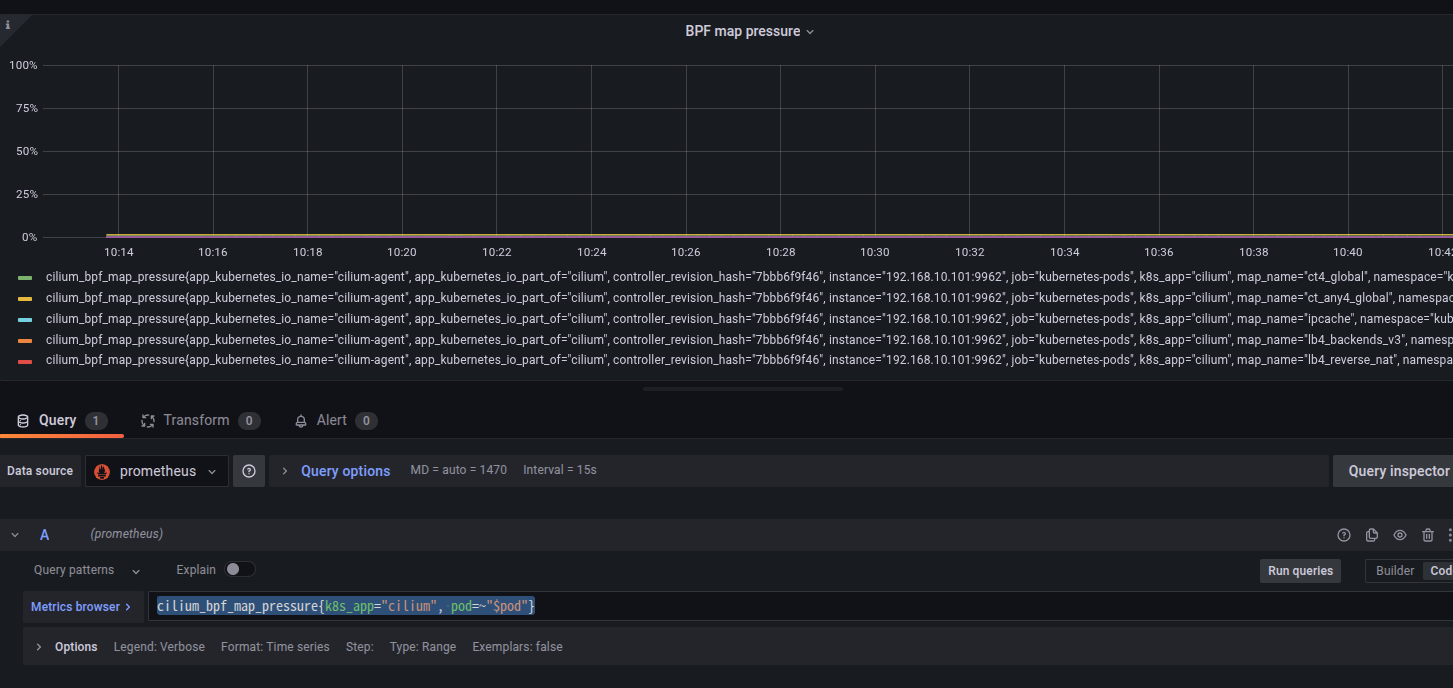
Task: Switch to the Alert tab
Action: coord(335,420)
